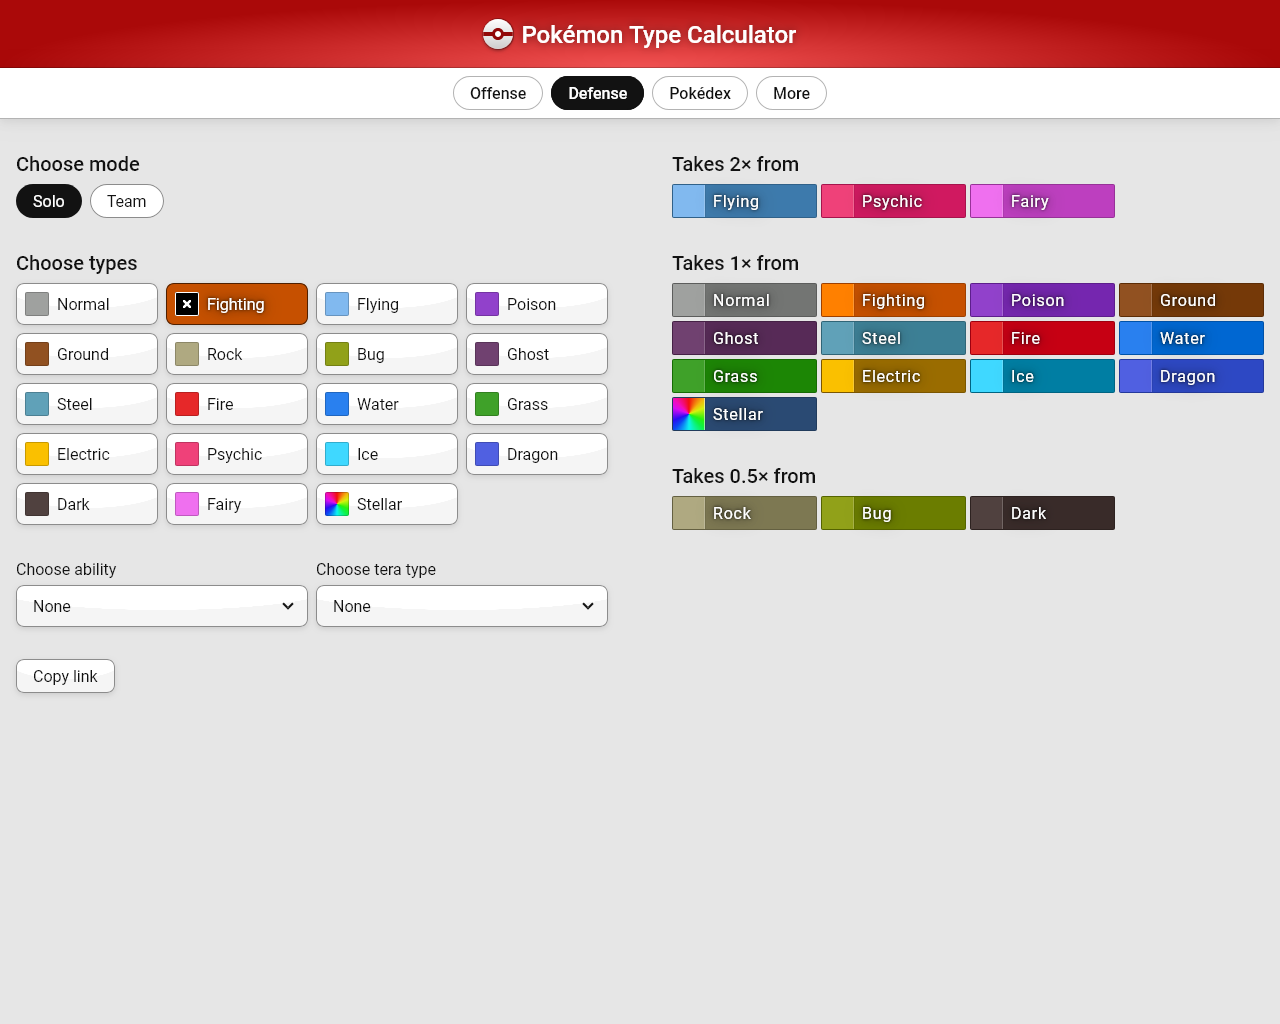
Task: Toggle the Electric type option
Action: (87, 454)
